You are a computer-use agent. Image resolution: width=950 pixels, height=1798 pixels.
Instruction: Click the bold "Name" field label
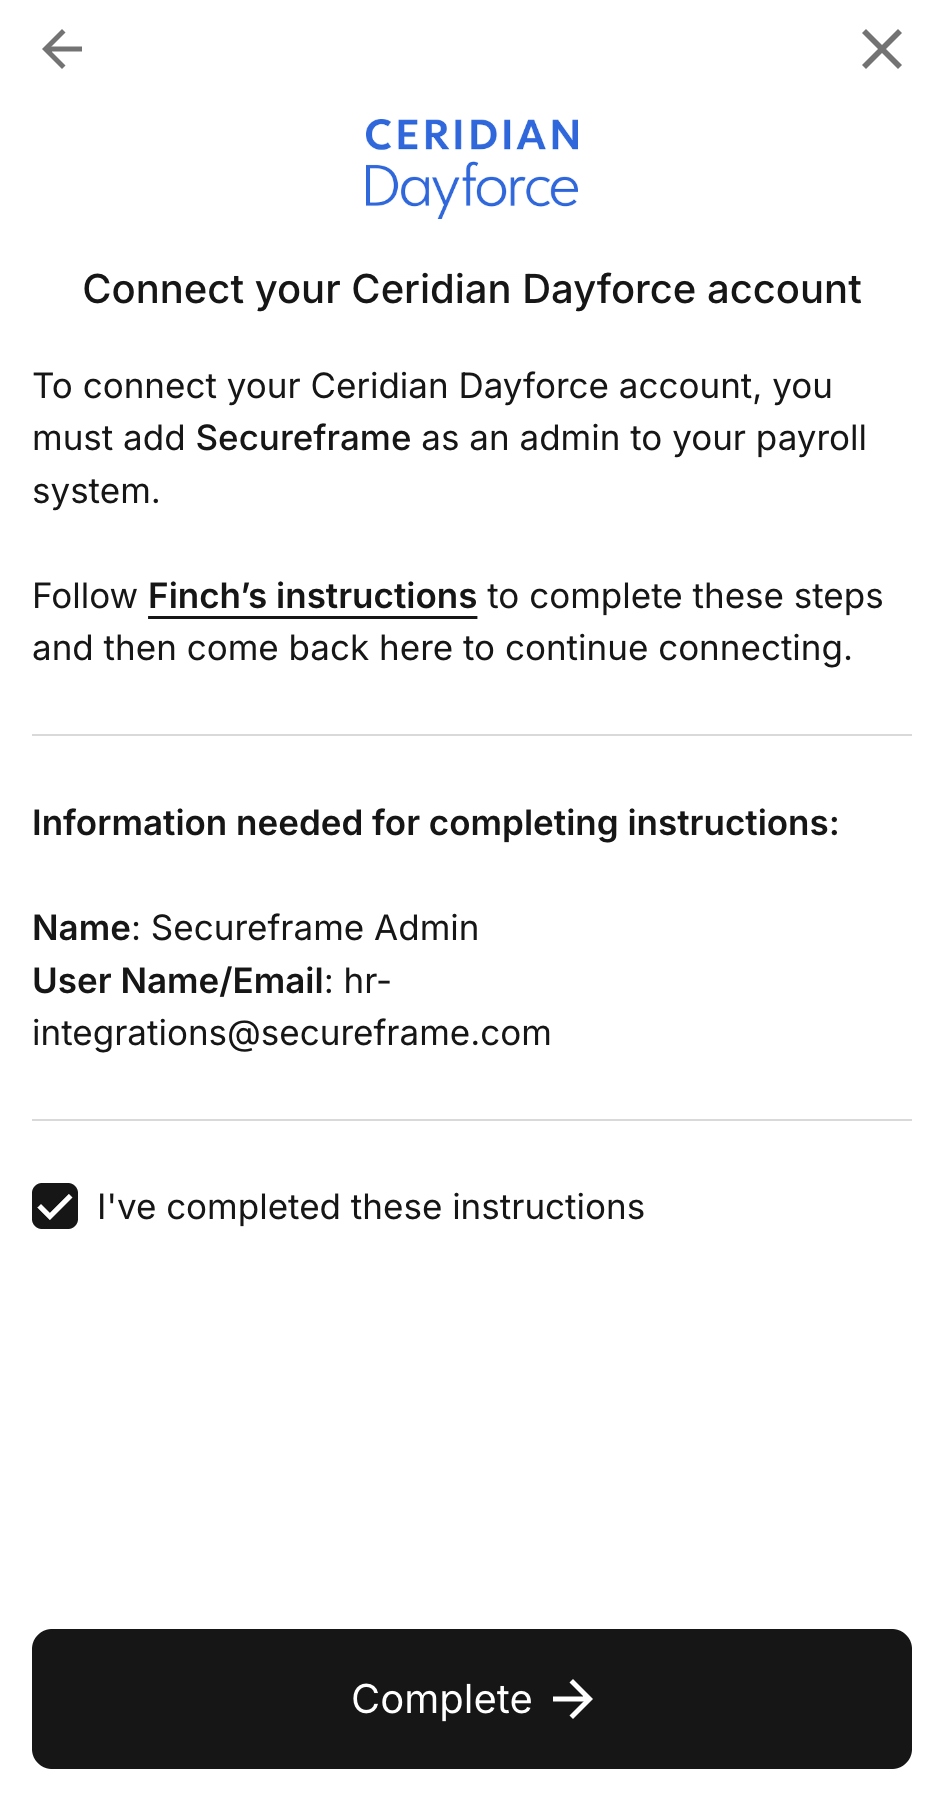pyautogui.click(x=81, y=928)
